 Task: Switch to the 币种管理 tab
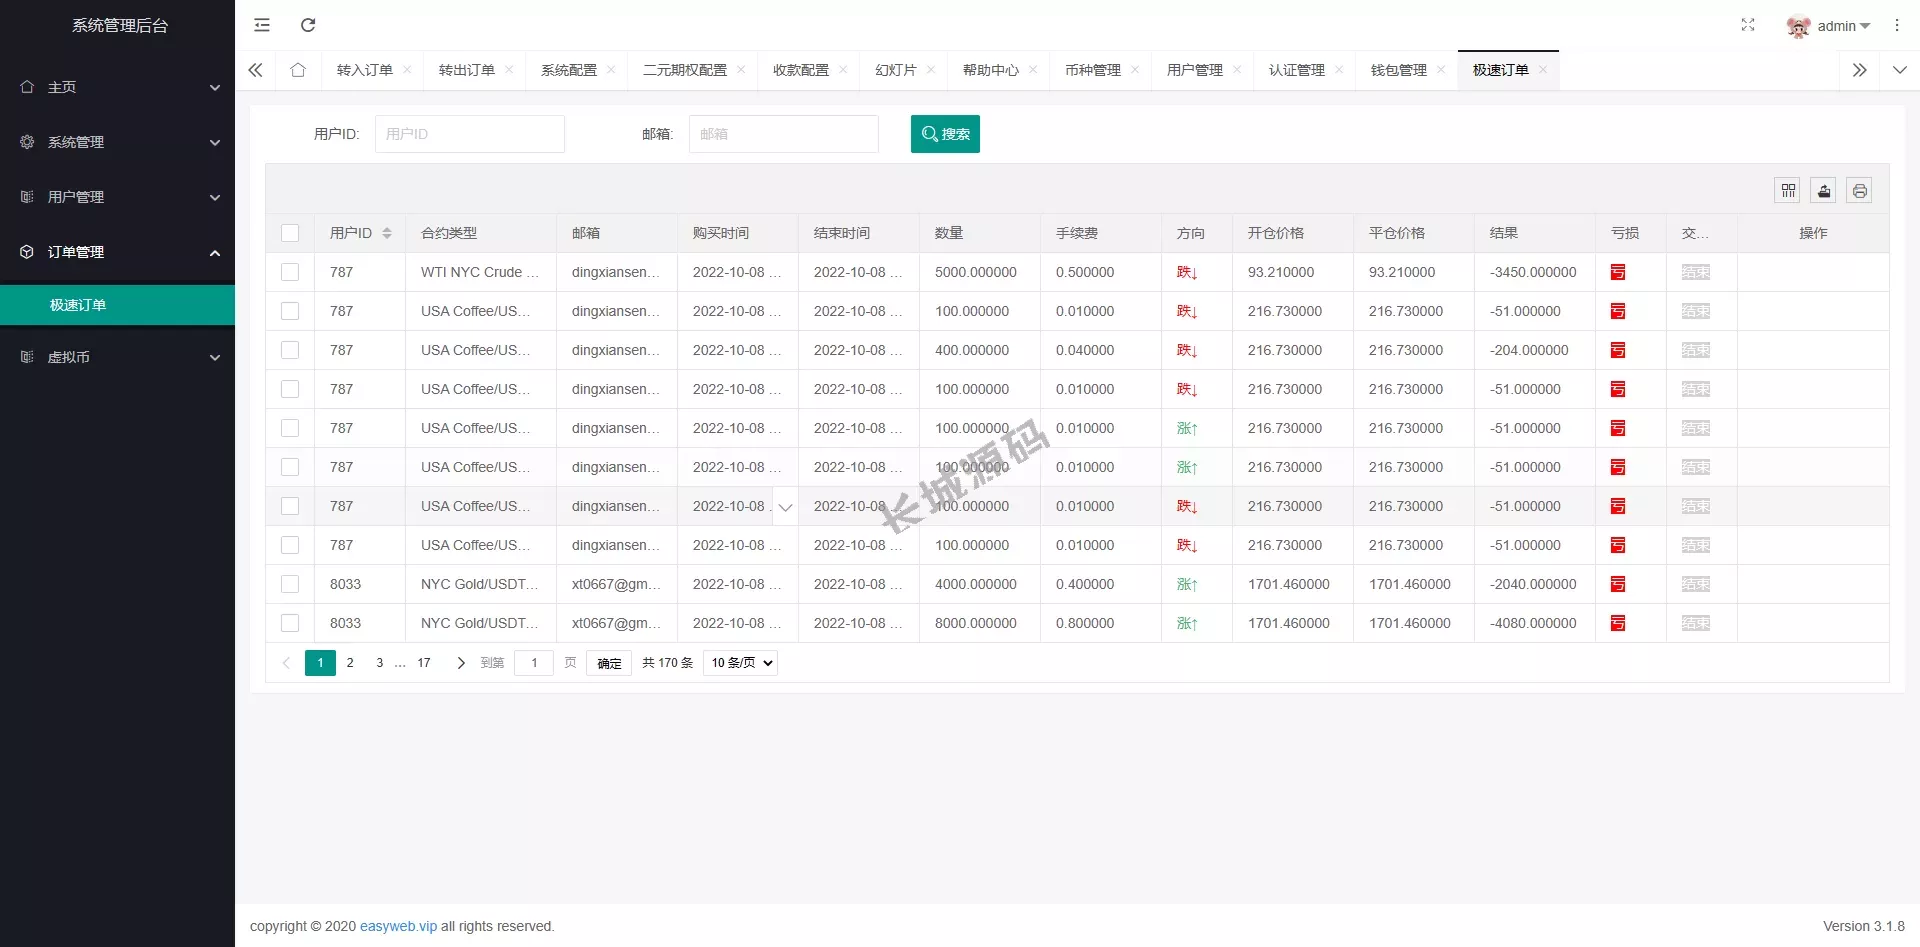click(x=1093, y=70)
